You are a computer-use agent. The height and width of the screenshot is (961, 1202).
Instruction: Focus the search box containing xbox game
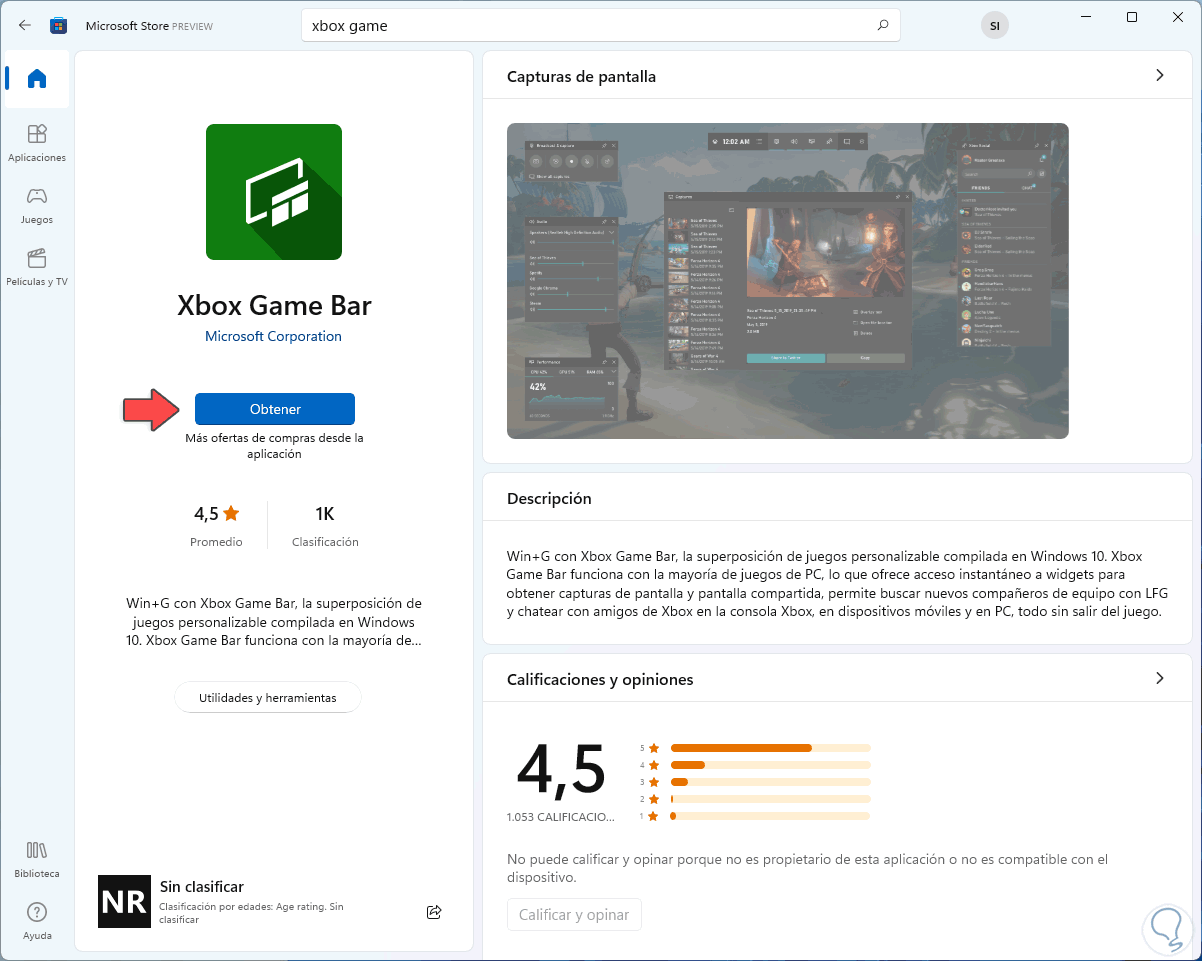(x=601, y=25)
